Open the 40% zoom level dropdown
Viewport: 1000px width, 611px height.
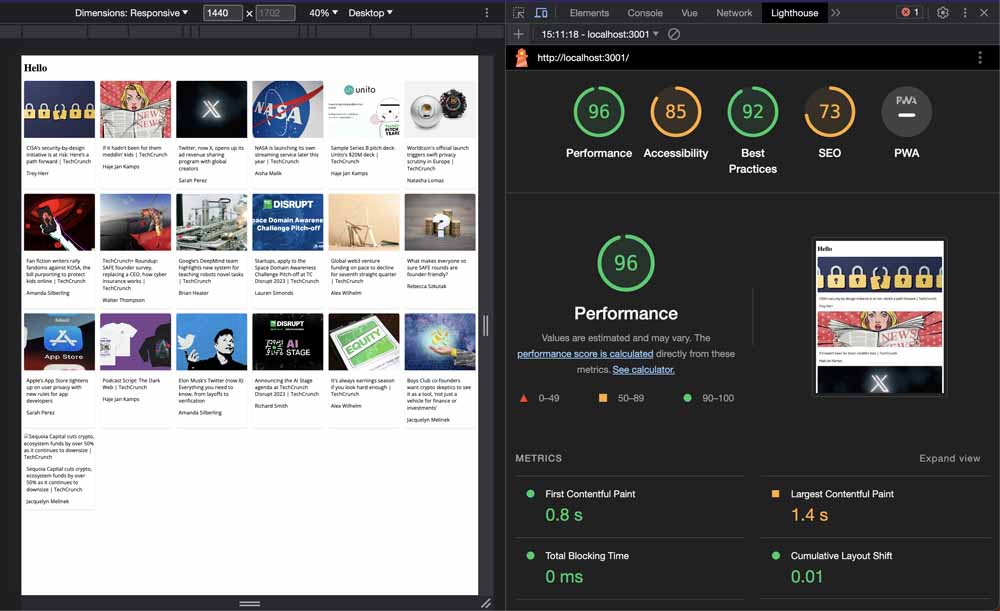(x=321, y=12)
